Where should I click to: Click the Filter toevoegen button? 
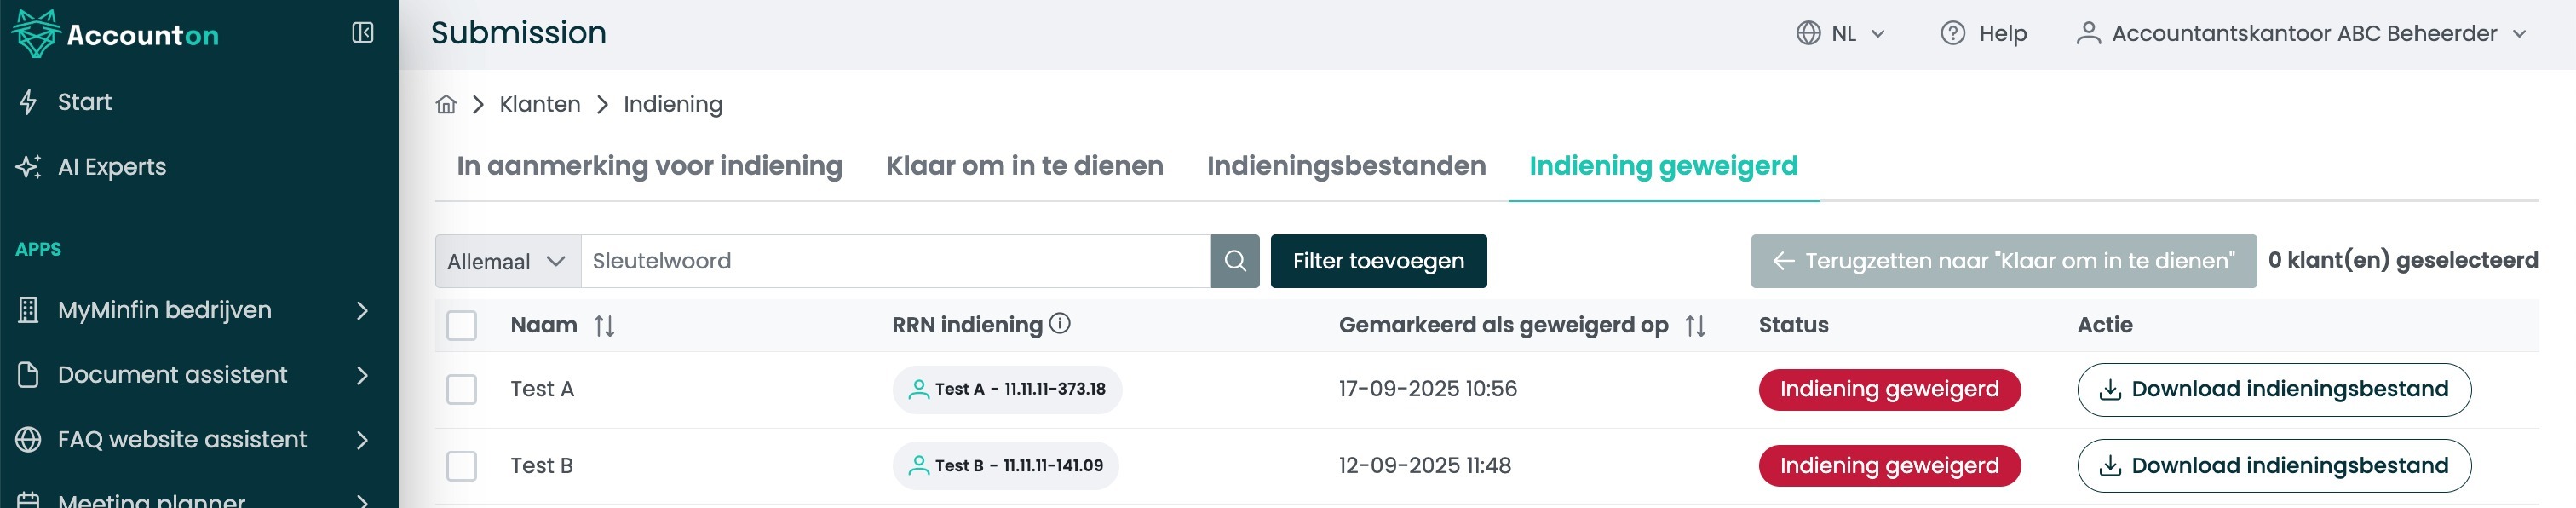coord(1378,261)
